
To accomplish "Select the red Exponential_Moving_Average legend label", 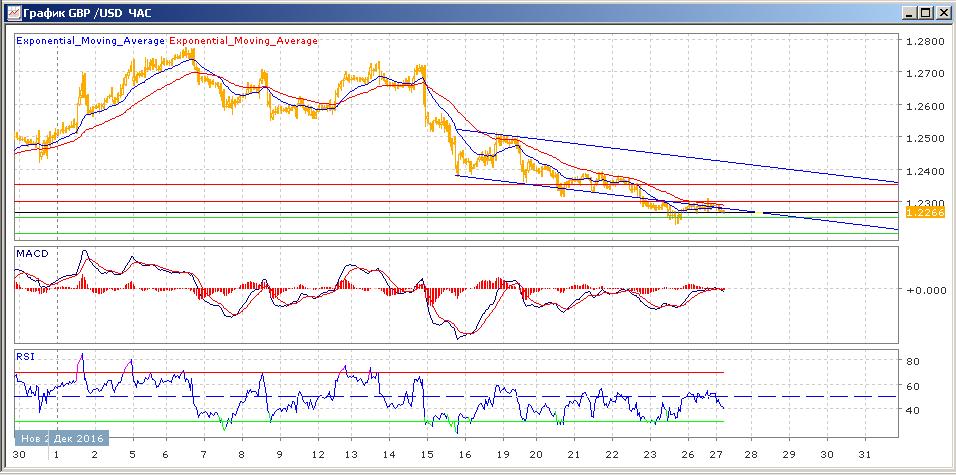I will (244, 41).
